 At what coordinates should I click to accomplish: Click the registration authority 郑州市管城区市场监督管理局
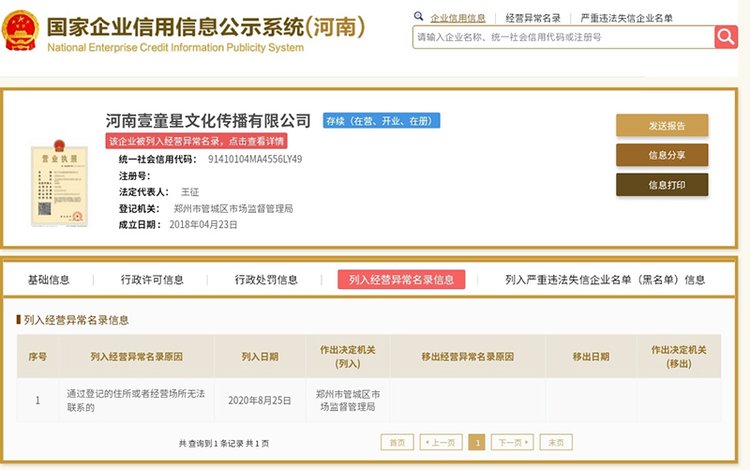click(x=233, y=208)
